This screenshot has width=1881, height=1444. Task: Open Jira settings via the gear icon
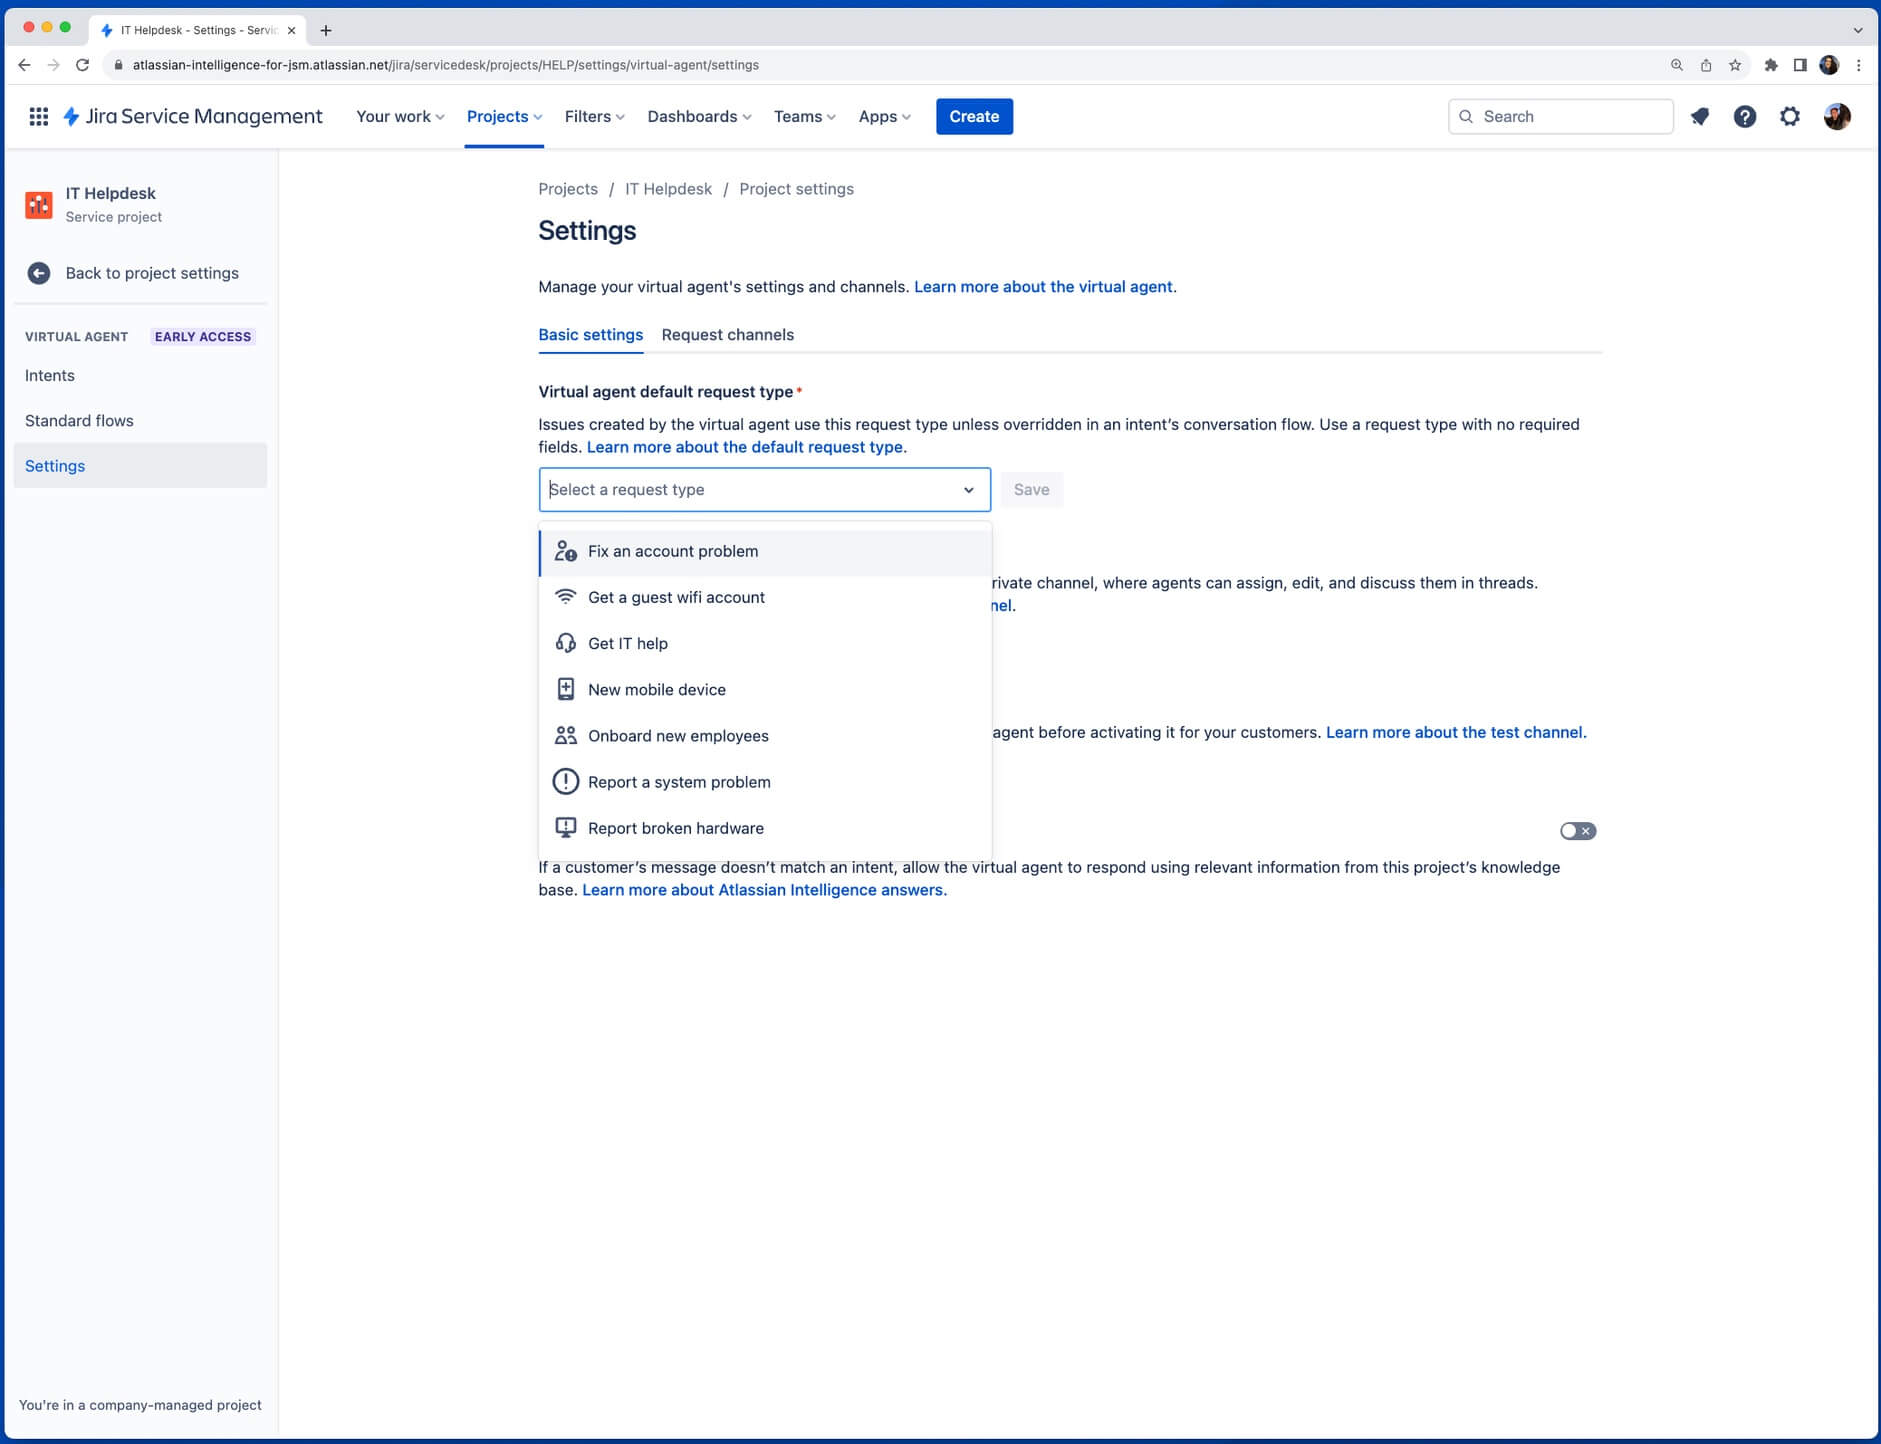point(1791,116)
